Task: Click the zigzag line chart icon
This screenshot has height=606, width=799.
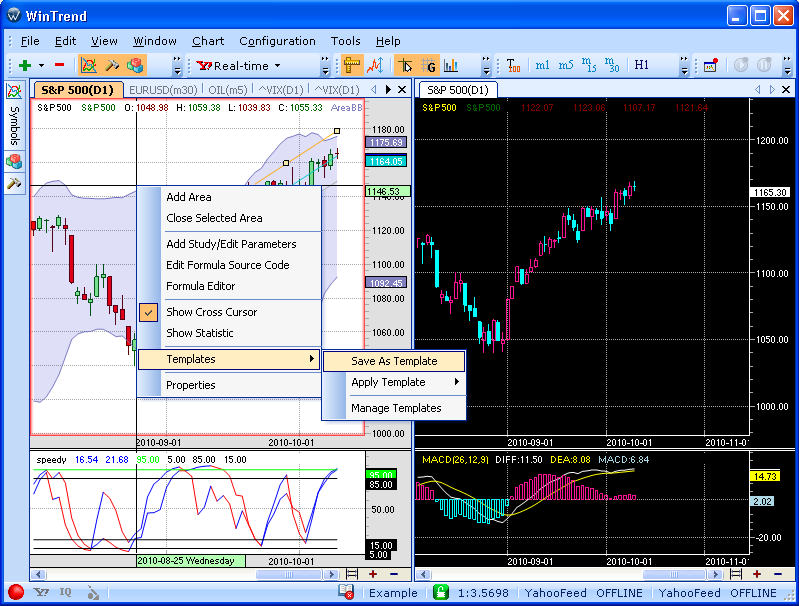Action: [376, 65]
